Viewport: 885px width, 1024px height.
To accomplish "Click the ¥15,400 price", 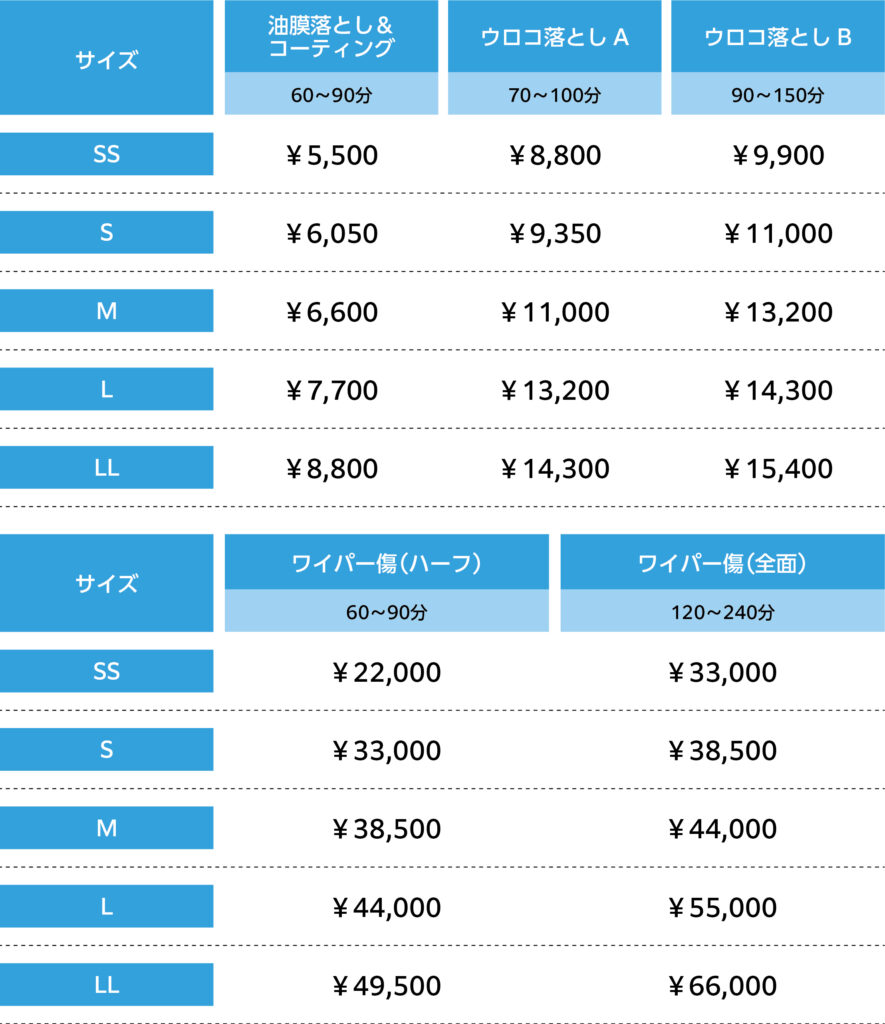I will click(777, 468).
